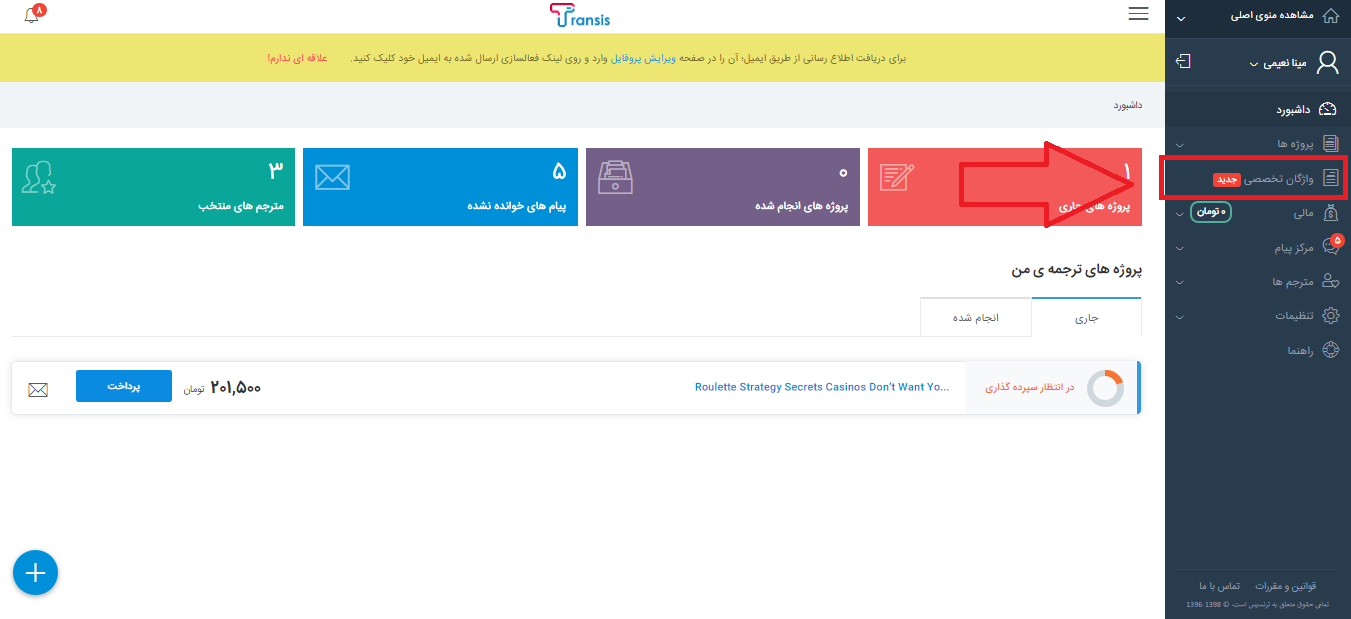Click the مترجم ها translators icon
This screenshot has height=619, width=1351.
point(1330,281)
